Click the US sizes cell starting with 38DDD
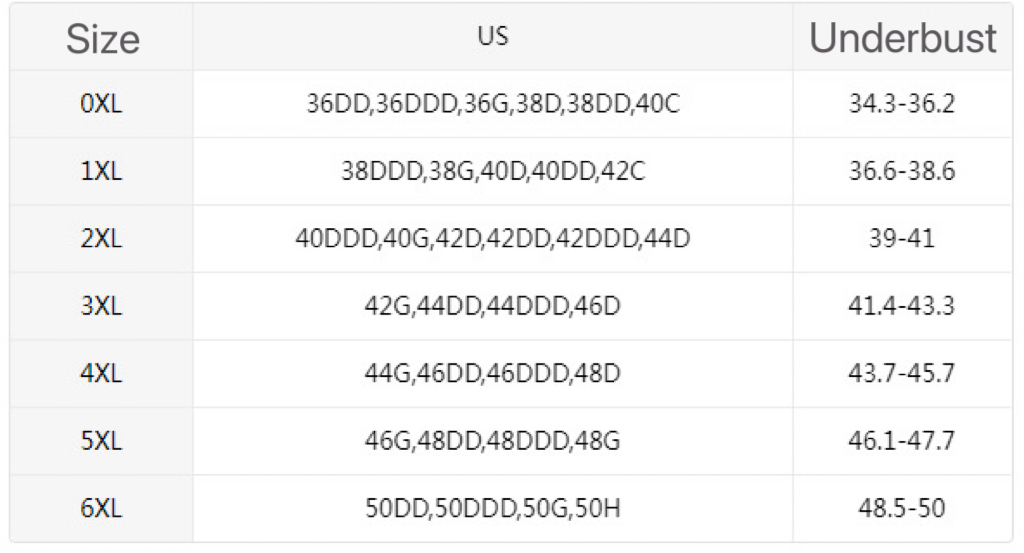The width and height of the screenshot is (1024, 553). (493, 171)
